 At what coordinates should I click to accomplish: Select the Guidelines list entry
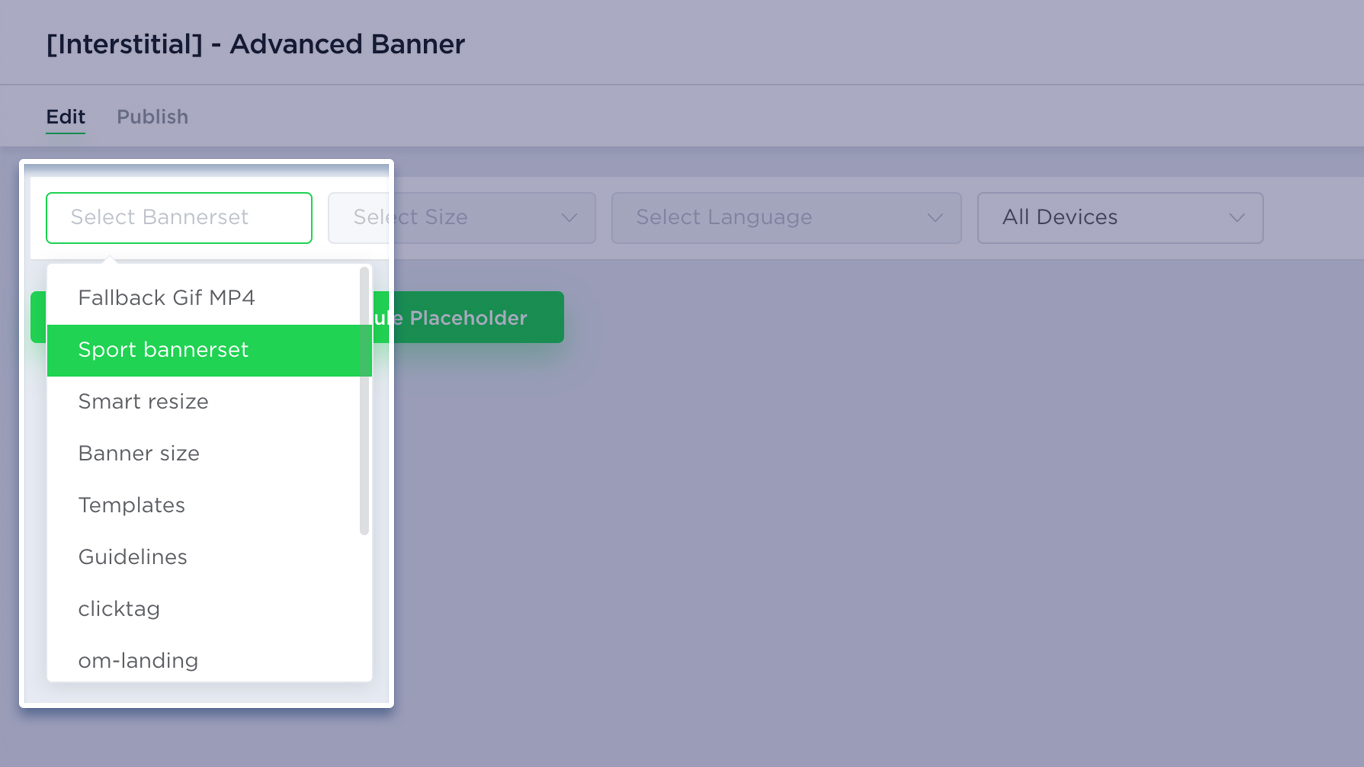tap(209, 558)
